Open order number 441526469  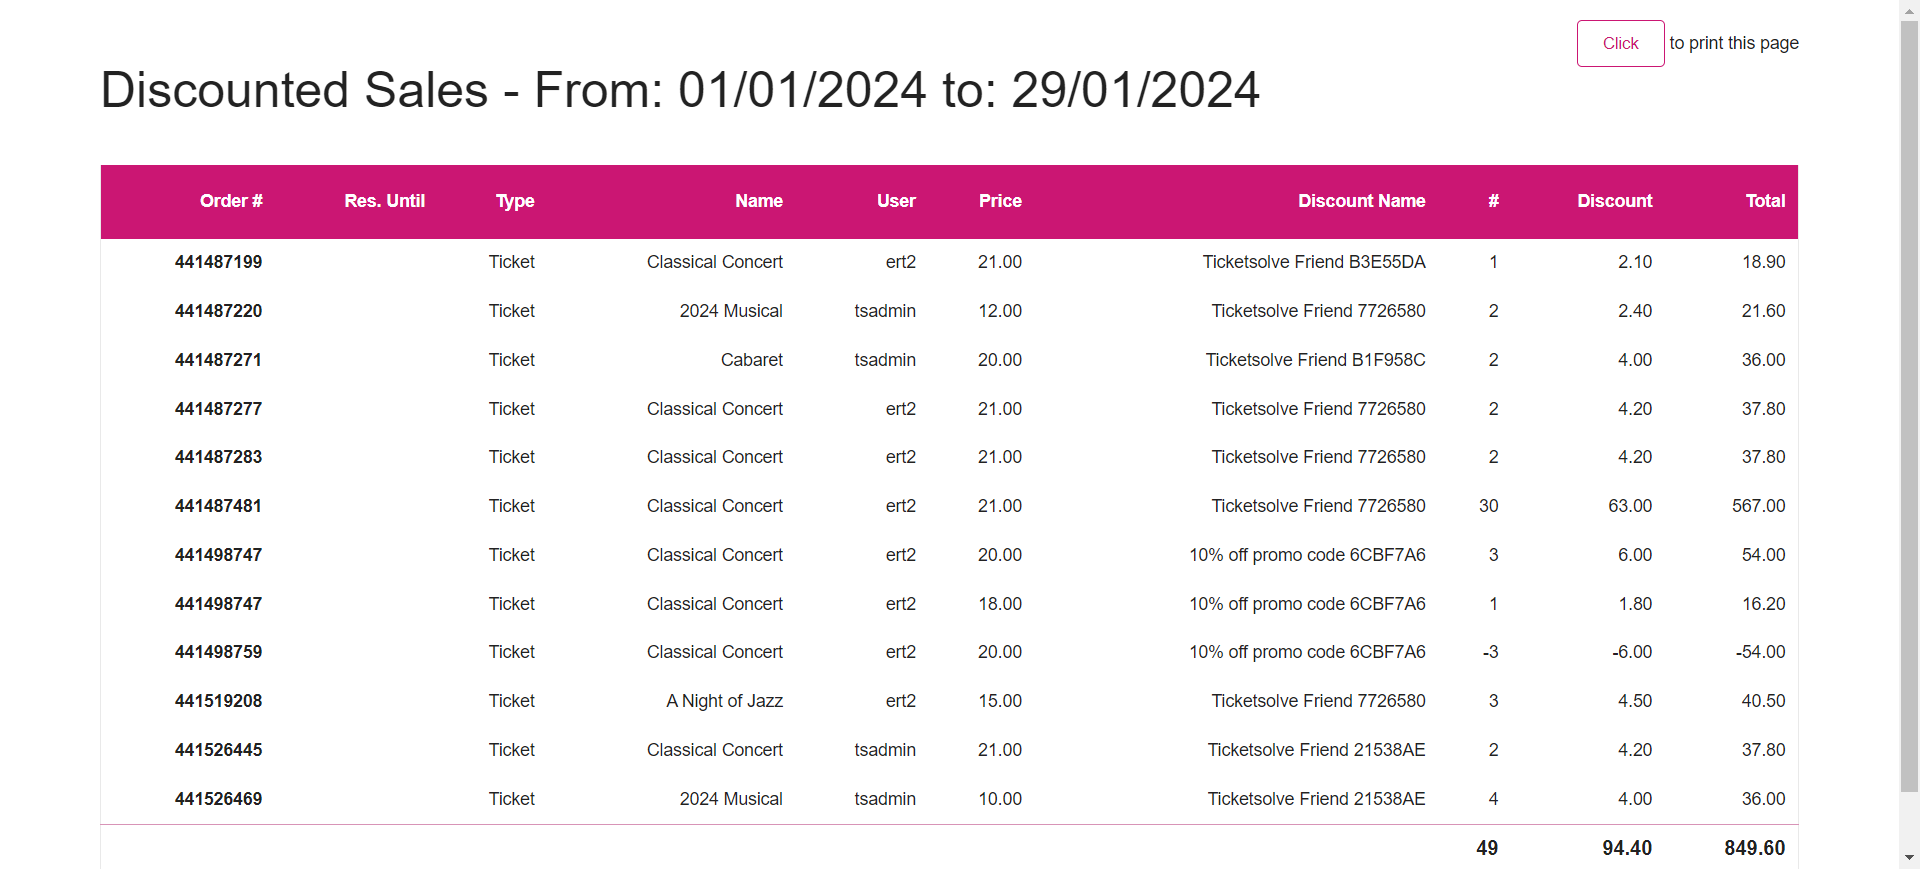218,799
